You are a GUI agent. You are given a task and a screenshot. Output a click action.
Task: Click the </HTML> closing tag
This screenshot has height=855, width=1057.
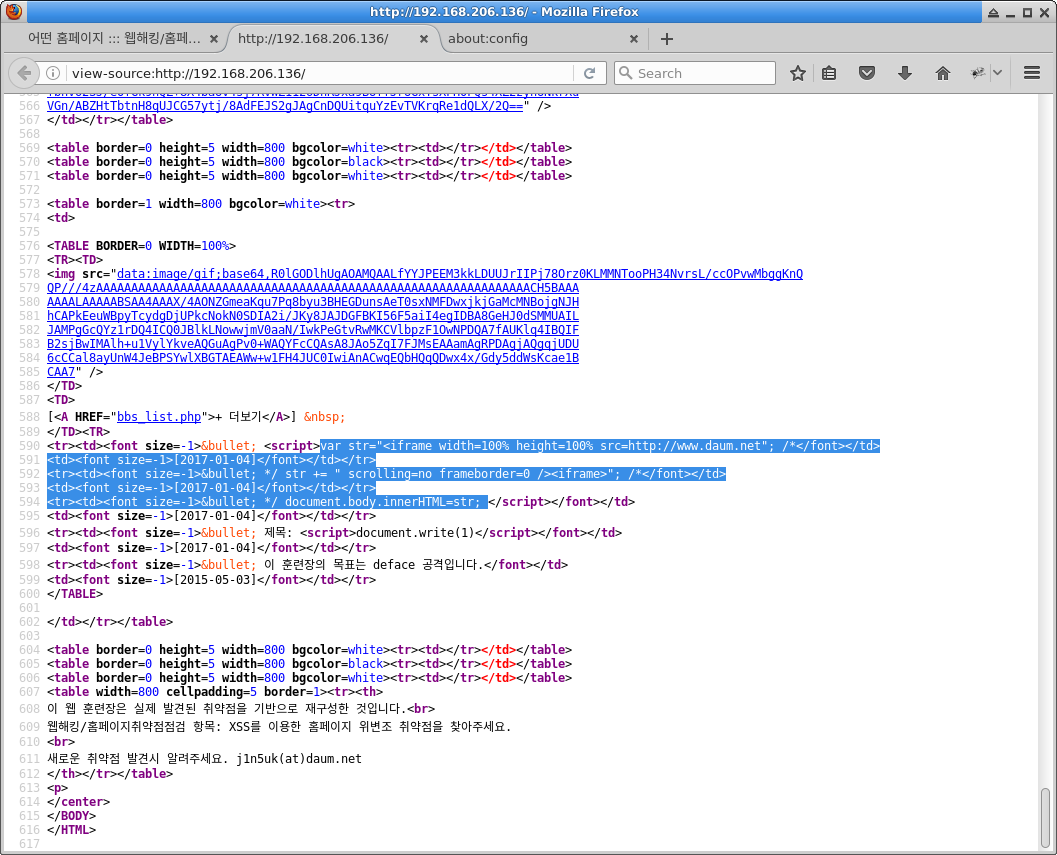point(71,830)
